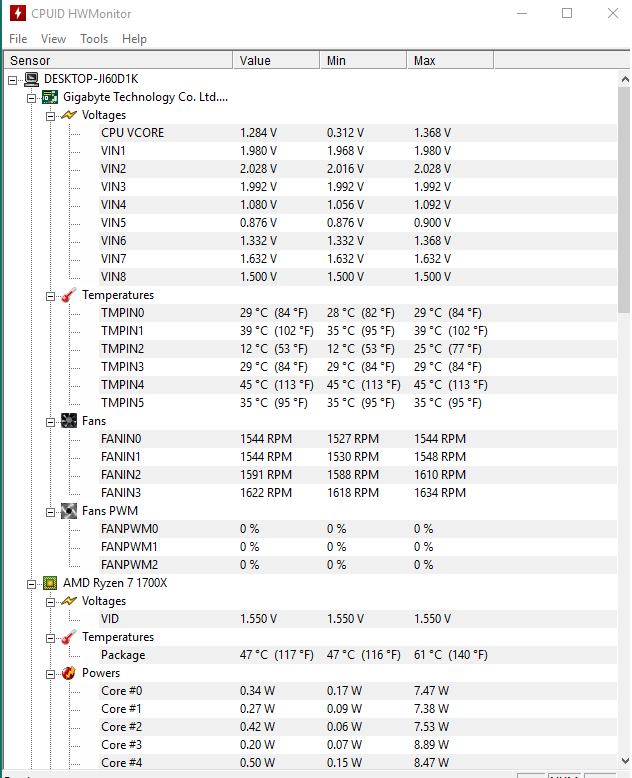The width and height of the screenshot is (632, 778).
Task: Click the scrollbar down arrow
Action: 625,761
